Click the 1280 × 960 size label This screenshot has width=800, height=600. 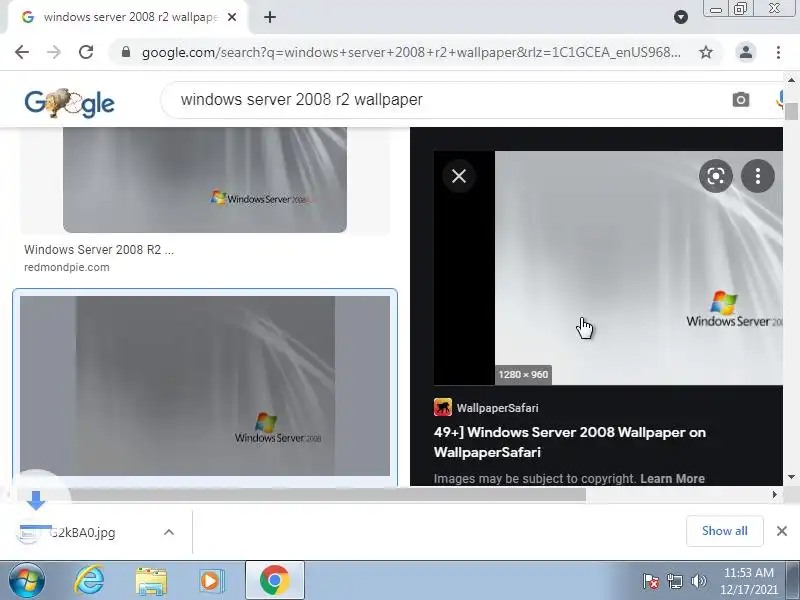click(x=523, y=374)
